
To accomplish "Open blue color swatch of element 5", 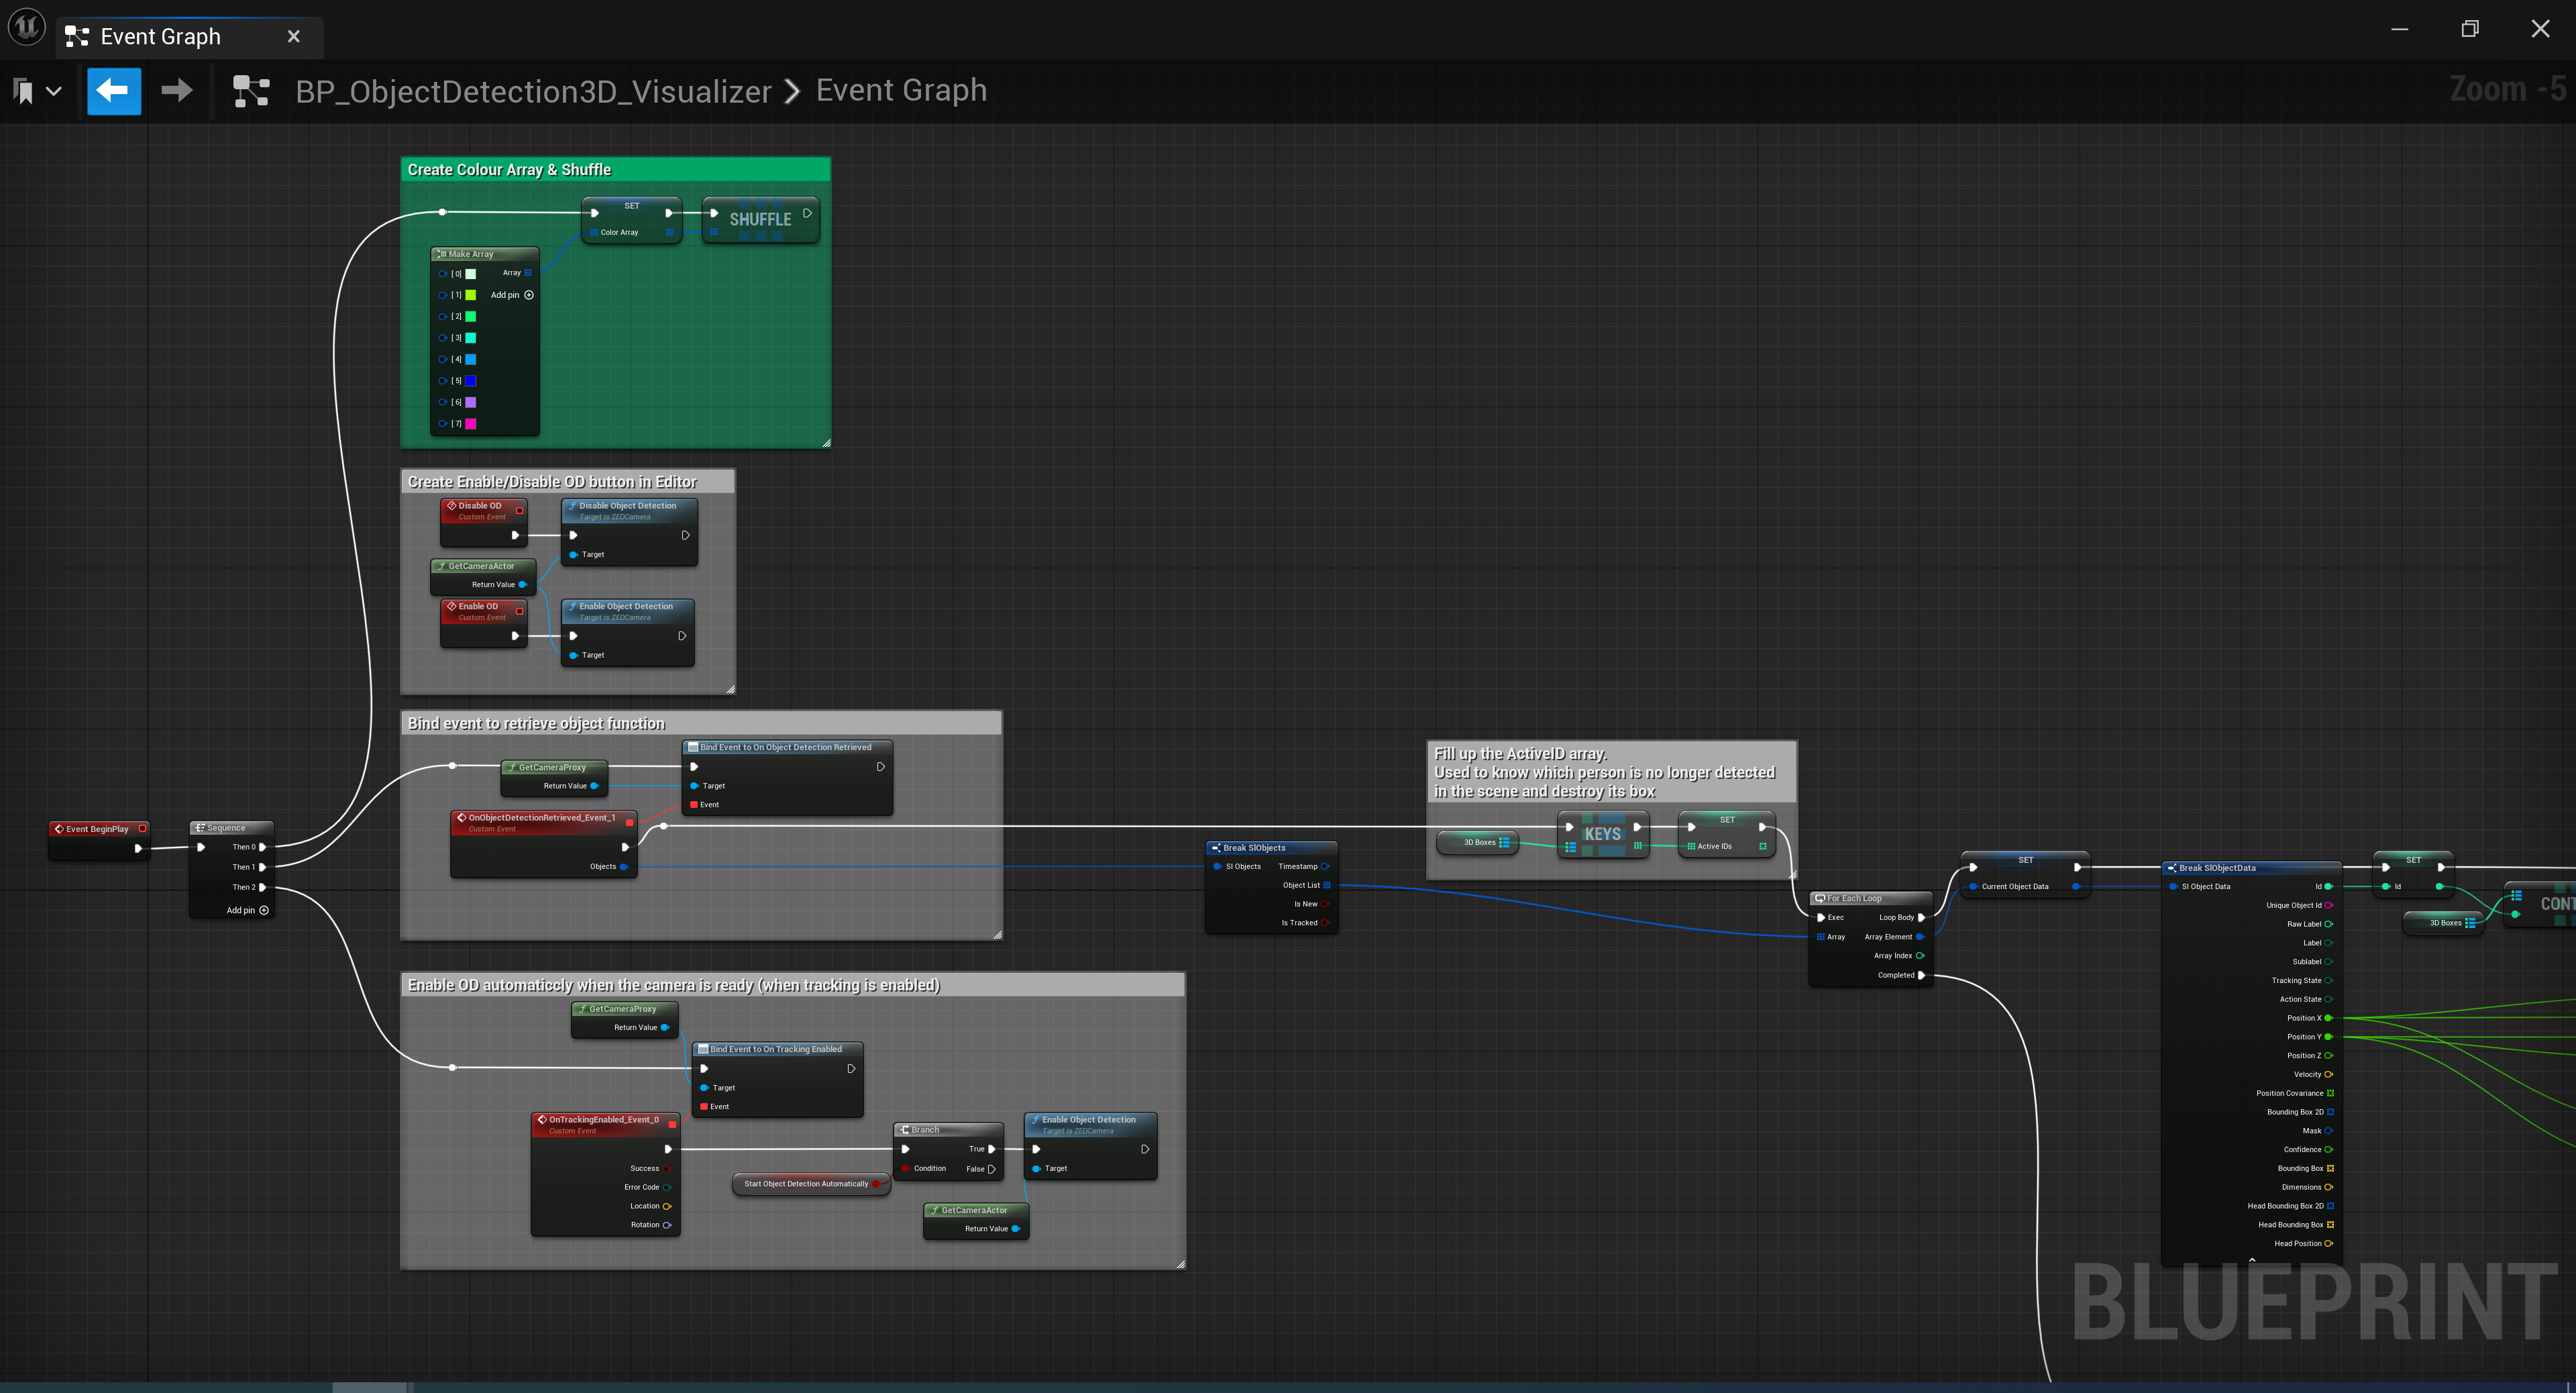I will click(x=471, y=381).
